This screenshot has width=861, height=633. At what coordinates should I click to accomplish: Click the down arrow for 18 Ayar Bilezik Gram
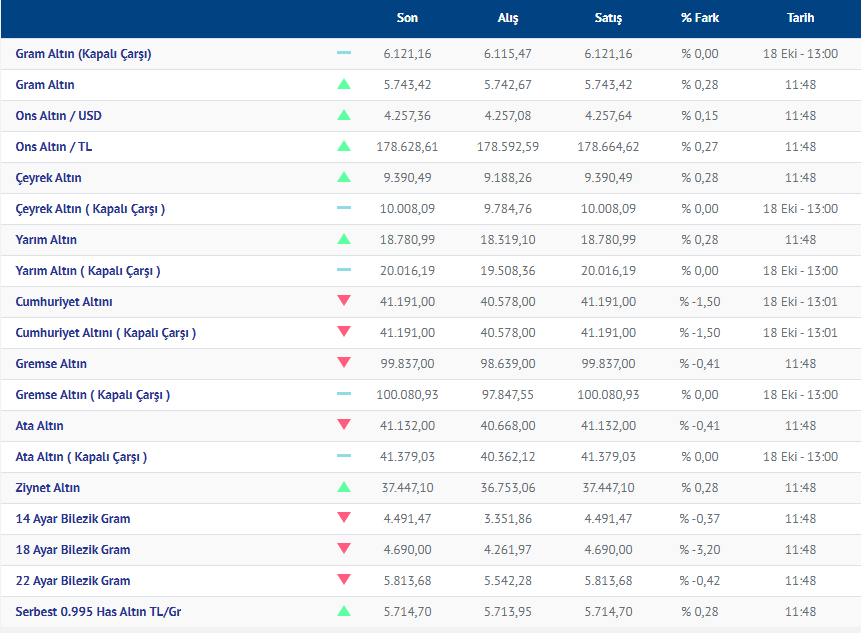(x=344, y=549)
